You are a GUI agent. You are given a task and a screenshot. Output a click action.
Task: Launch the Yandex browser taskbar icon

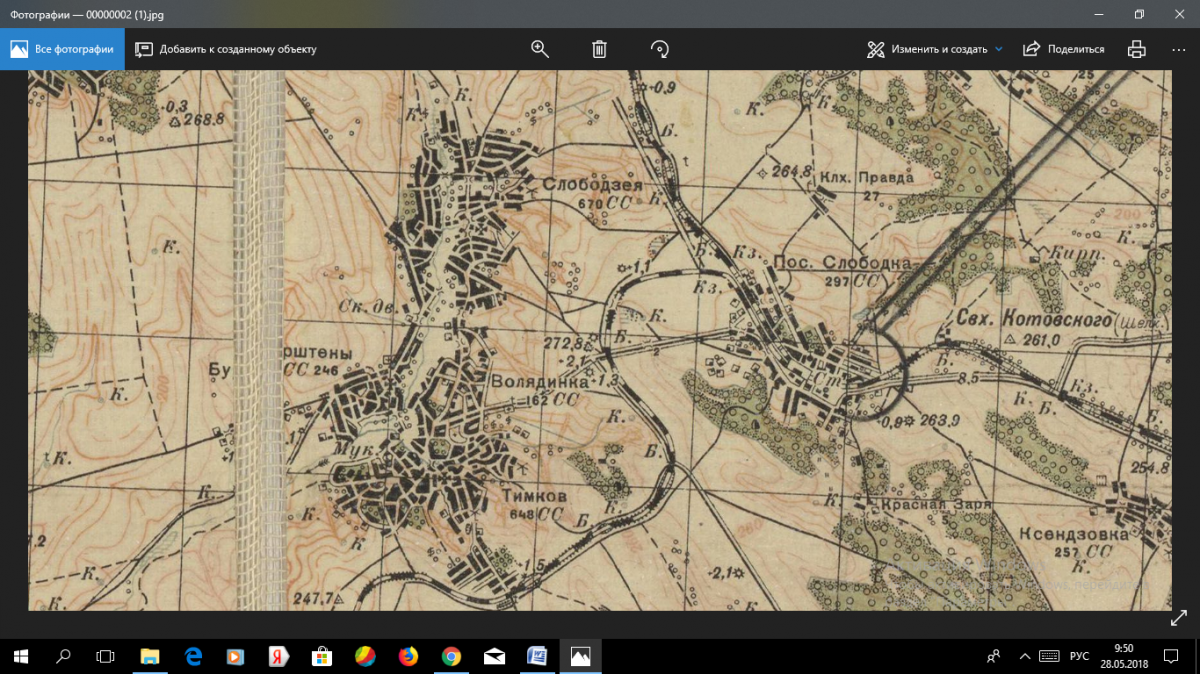pos(279,656)
